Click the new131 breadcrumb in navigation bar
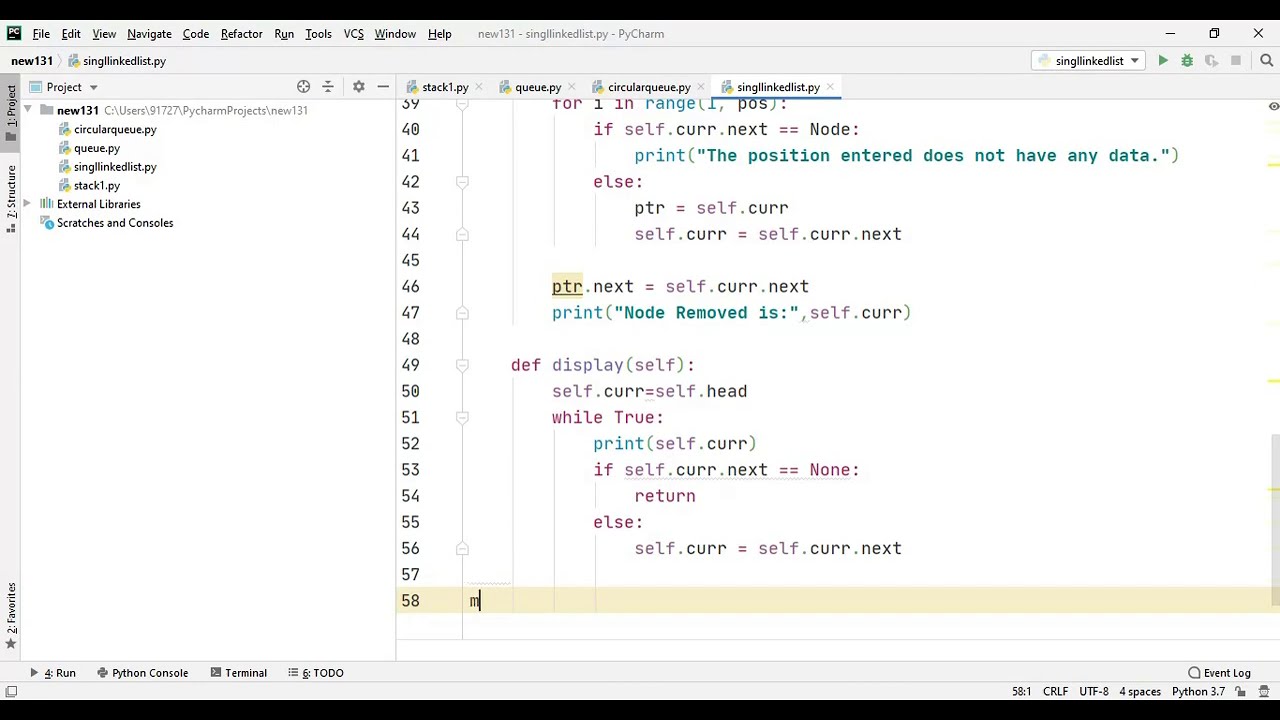Image resolution: width=1280 pixels, height=720 pixels. click(32, 61)
